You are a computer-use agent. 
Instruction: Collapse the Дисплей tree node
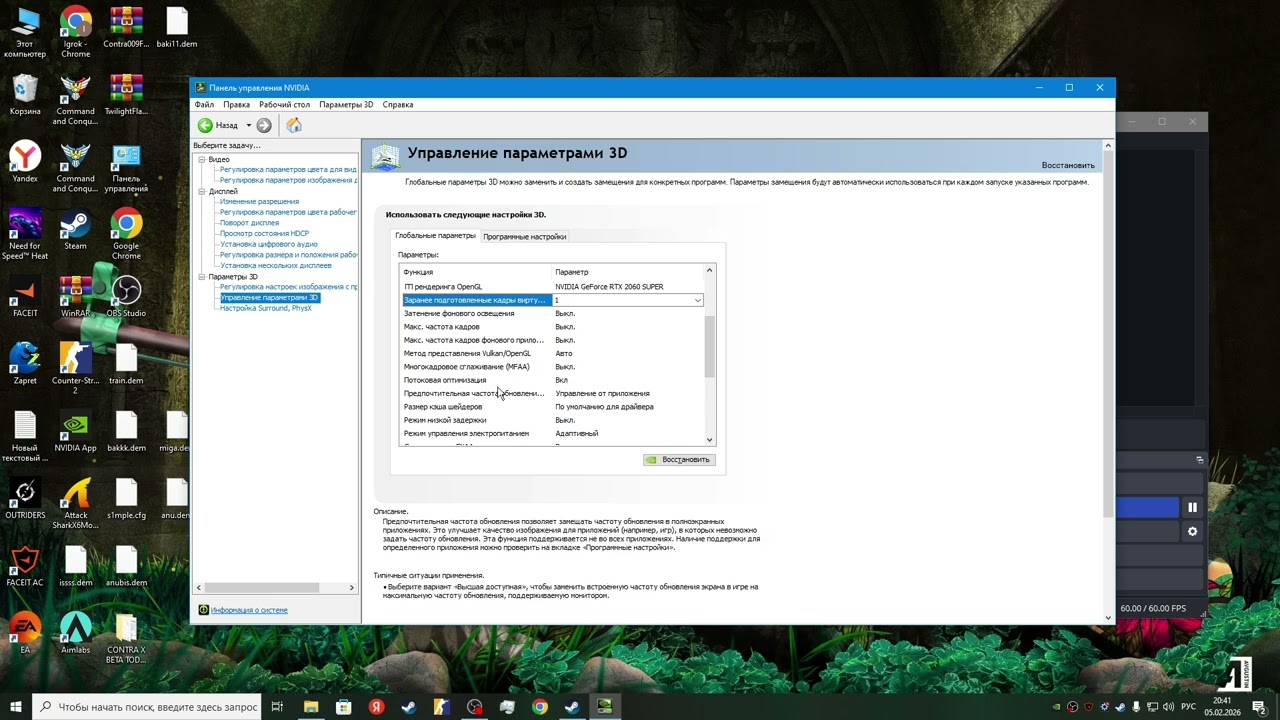click(201, 191)
